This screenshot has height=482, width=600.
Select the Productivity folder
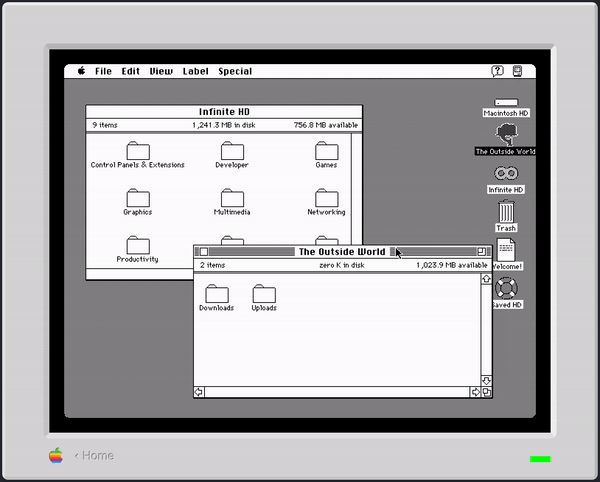[x=138, y=245]
